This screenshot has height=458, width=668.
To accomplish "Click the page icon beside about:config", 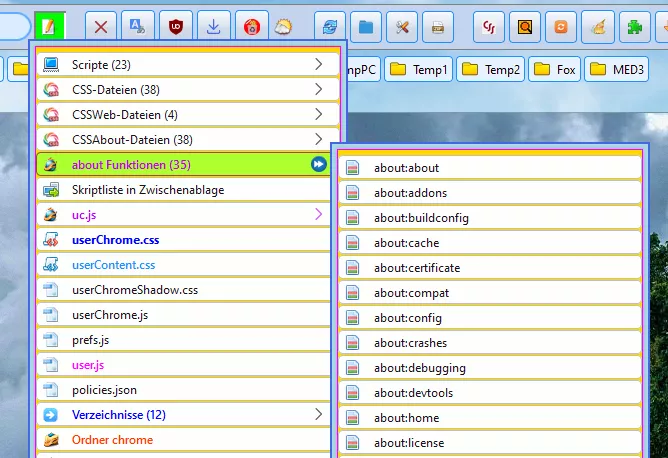I will (352, 318).
